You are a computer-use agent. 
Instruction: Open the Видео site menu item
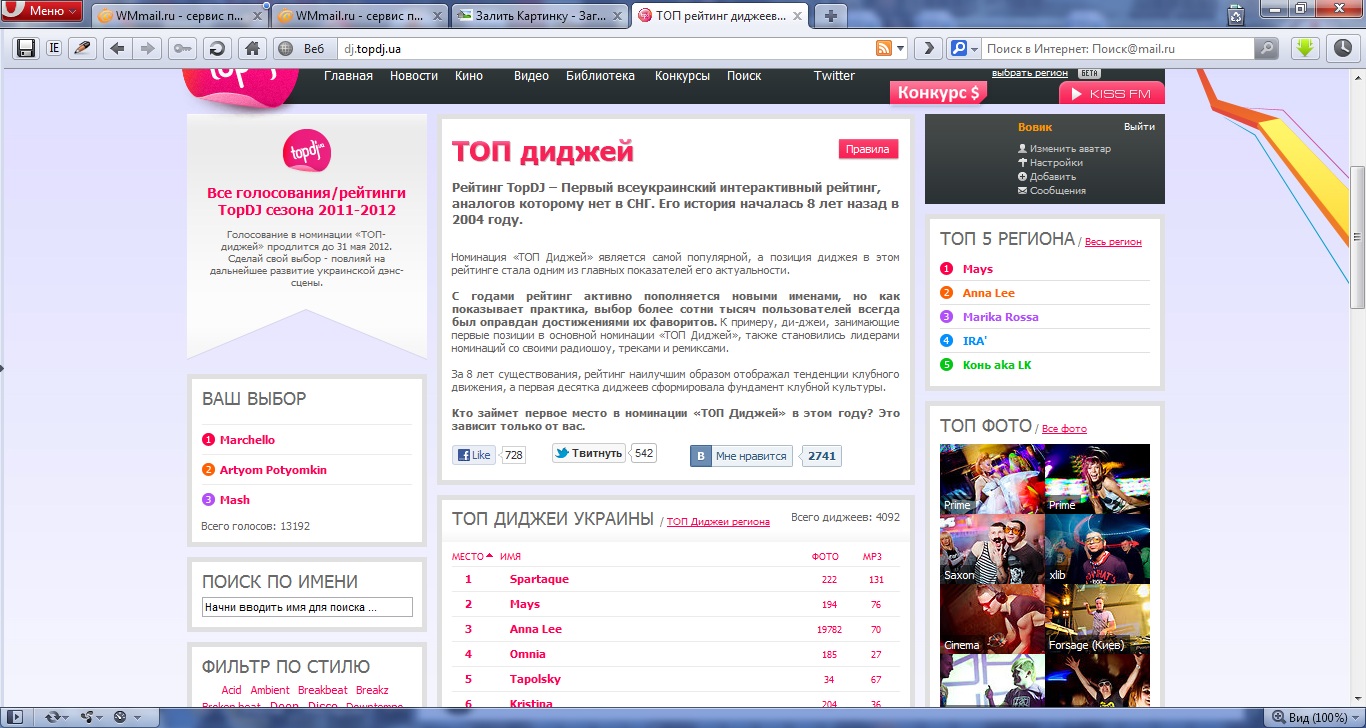[531, 76]
